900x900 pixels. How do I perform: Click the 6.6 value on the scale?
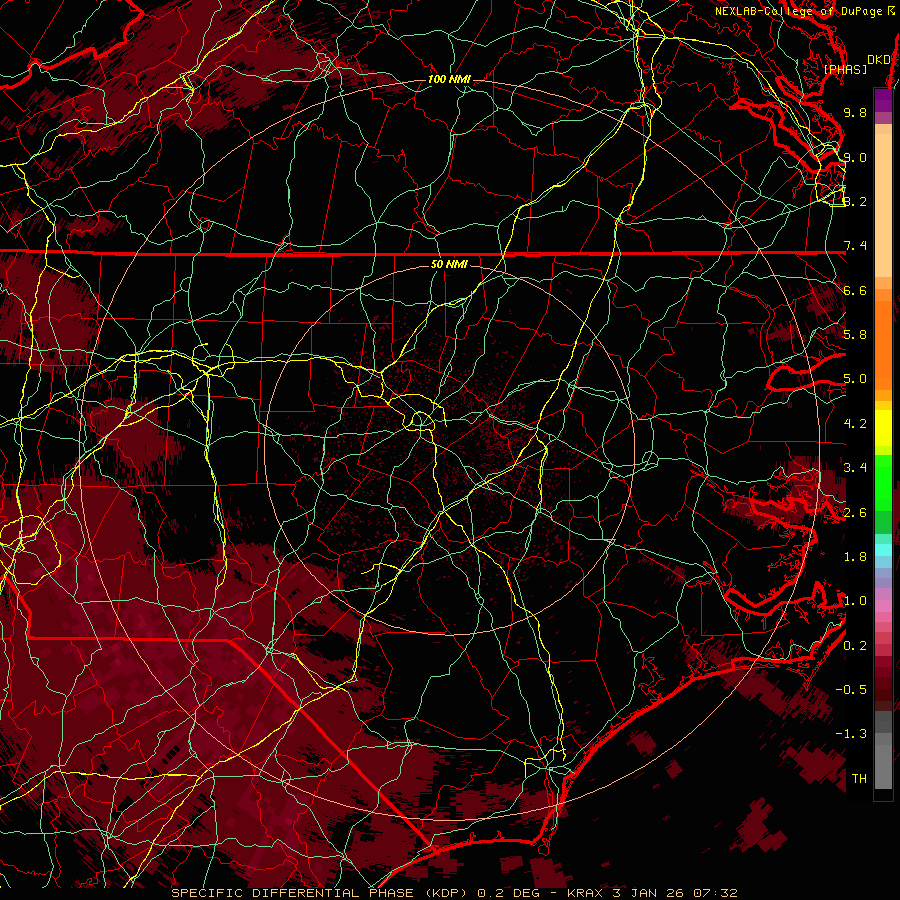855,290
